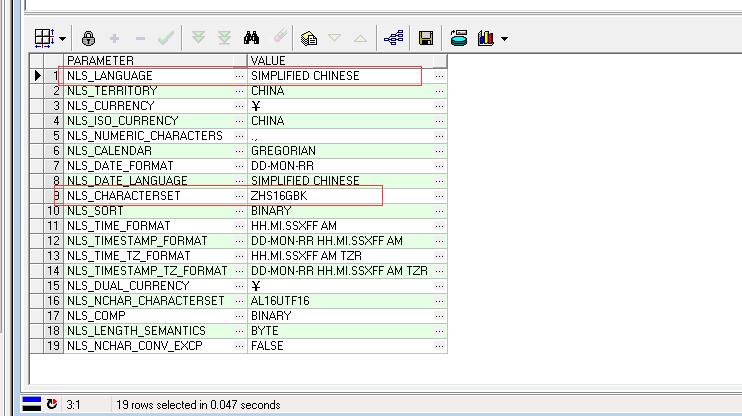742x416 pixels.
Task: Click the insert record plus icon
Action: pos(114,38)
